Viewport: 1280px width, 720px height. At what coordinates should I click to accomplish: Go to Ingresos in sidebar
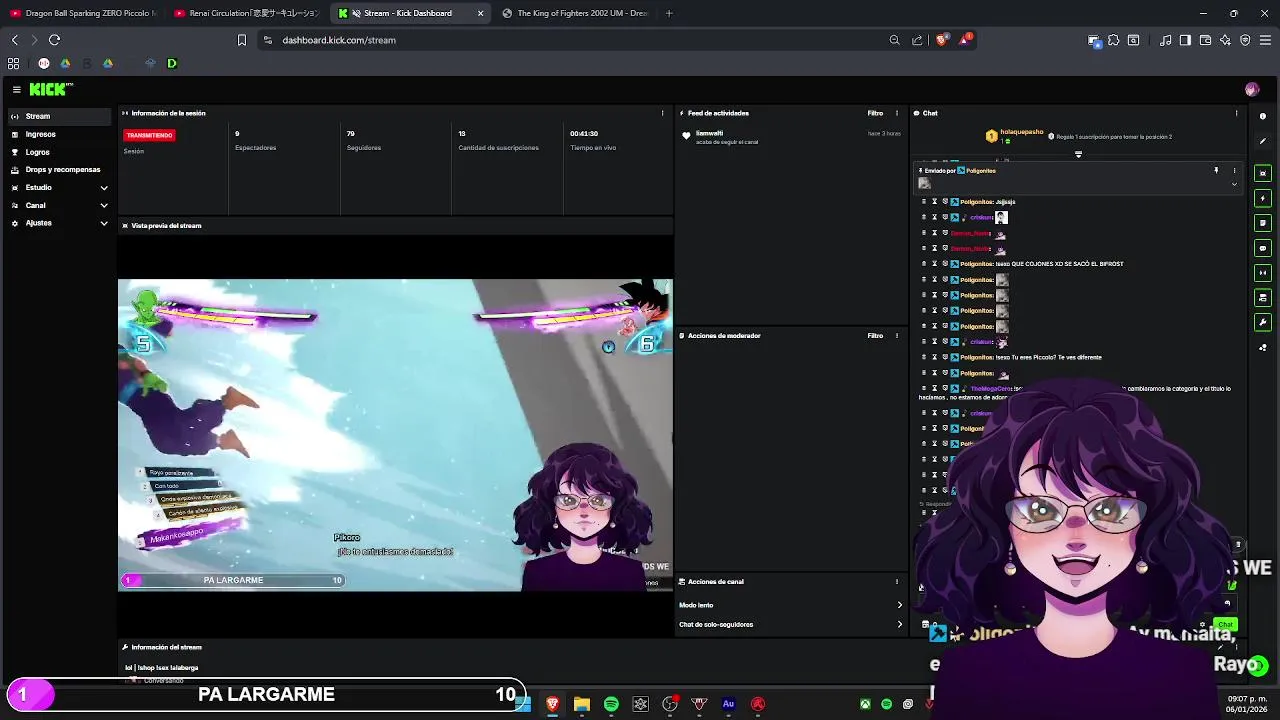60,134
